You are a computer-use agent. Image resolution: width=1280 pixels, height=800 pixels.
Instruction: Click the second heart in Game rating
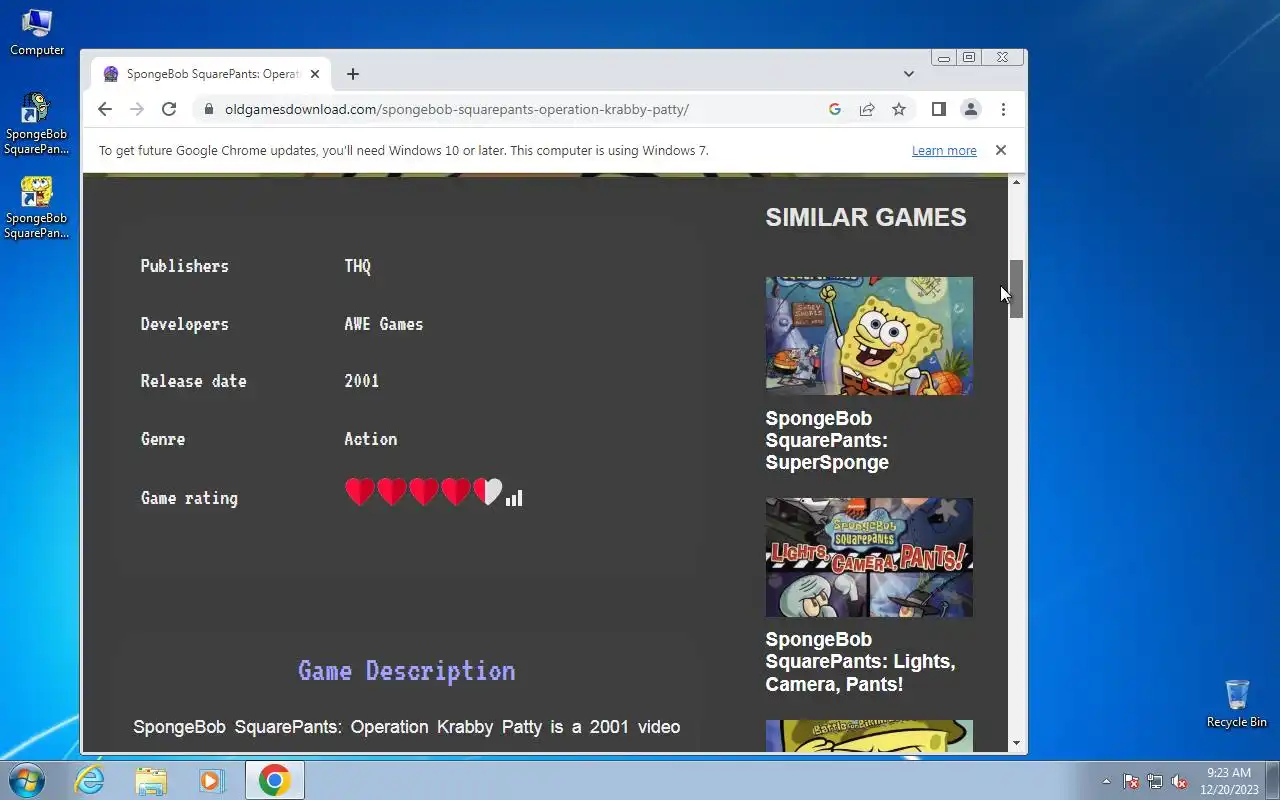tap(392, 491)
